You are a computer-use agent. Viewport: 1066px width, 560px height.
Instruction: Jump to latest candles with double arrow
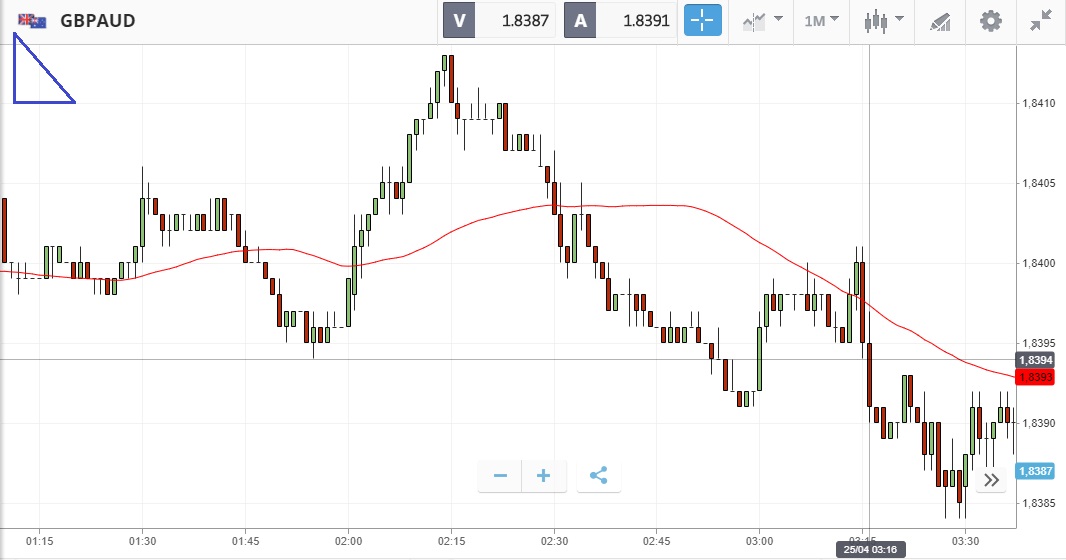pos(991,480)
